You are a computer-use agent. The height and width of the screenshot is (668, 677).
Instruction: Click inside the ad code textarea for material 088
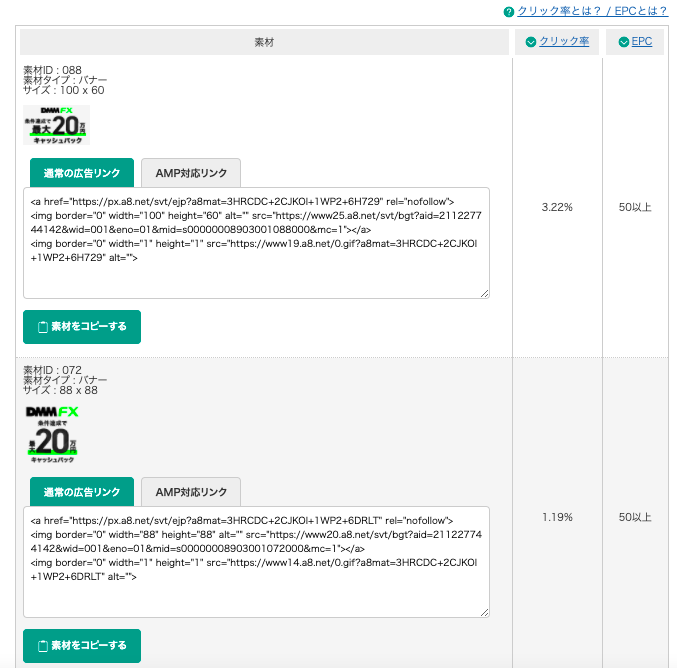(x=256, y=242)
